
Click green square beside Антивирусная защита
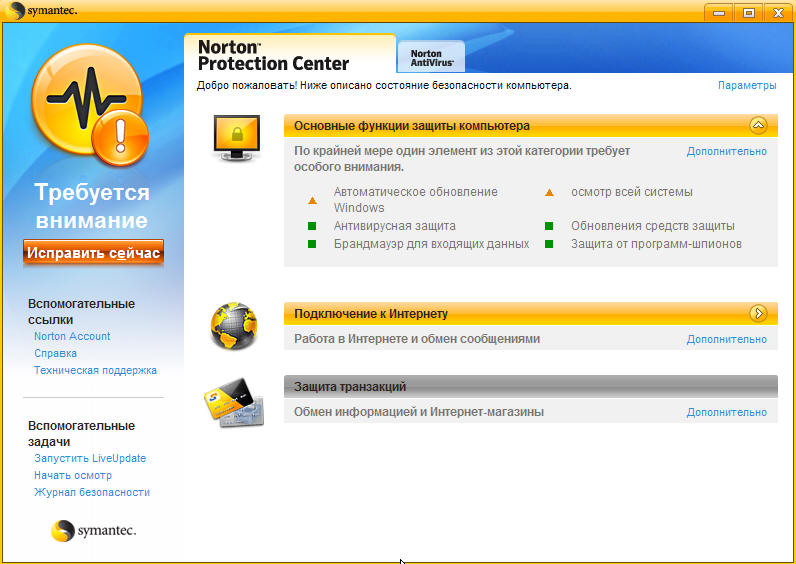point(312,226)
